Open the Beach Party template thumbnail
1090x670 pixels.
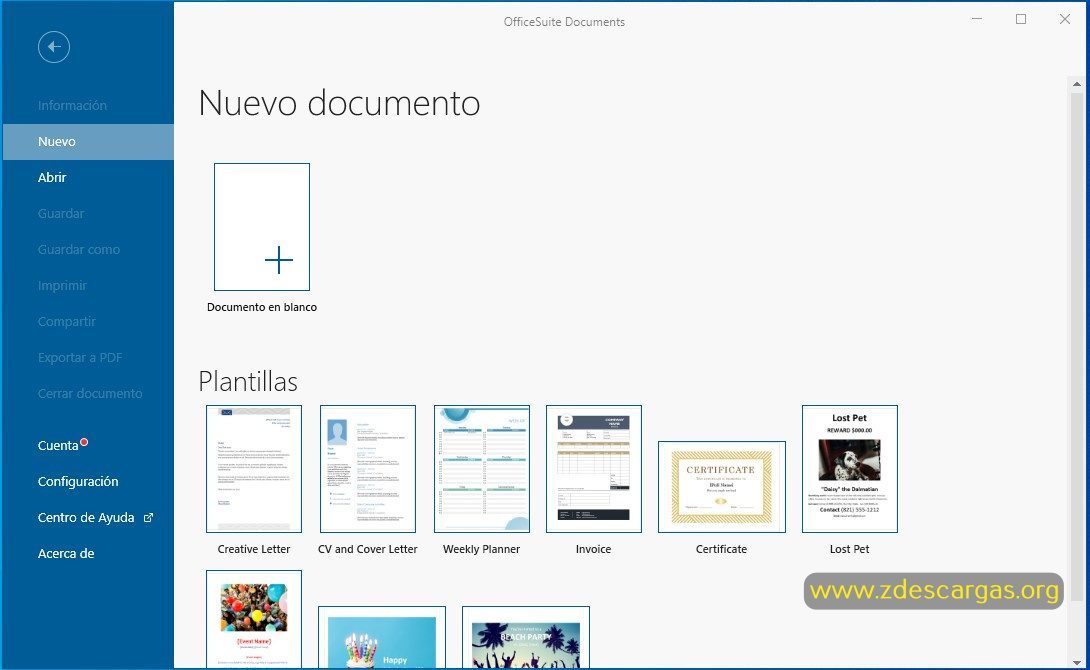coord(526,637)
